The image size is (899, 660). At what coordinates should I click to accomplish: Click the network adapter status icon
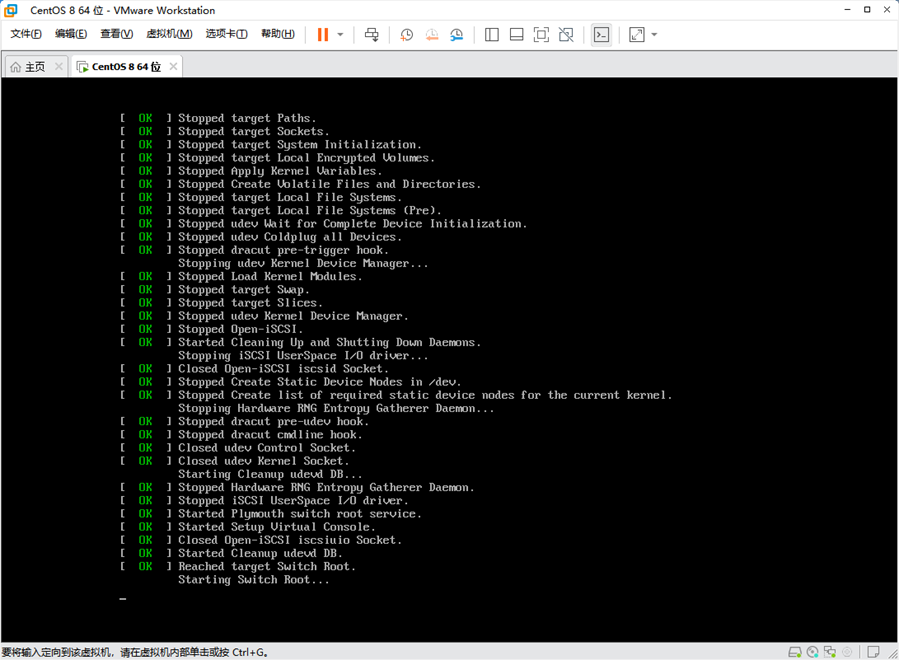point(830,652)
